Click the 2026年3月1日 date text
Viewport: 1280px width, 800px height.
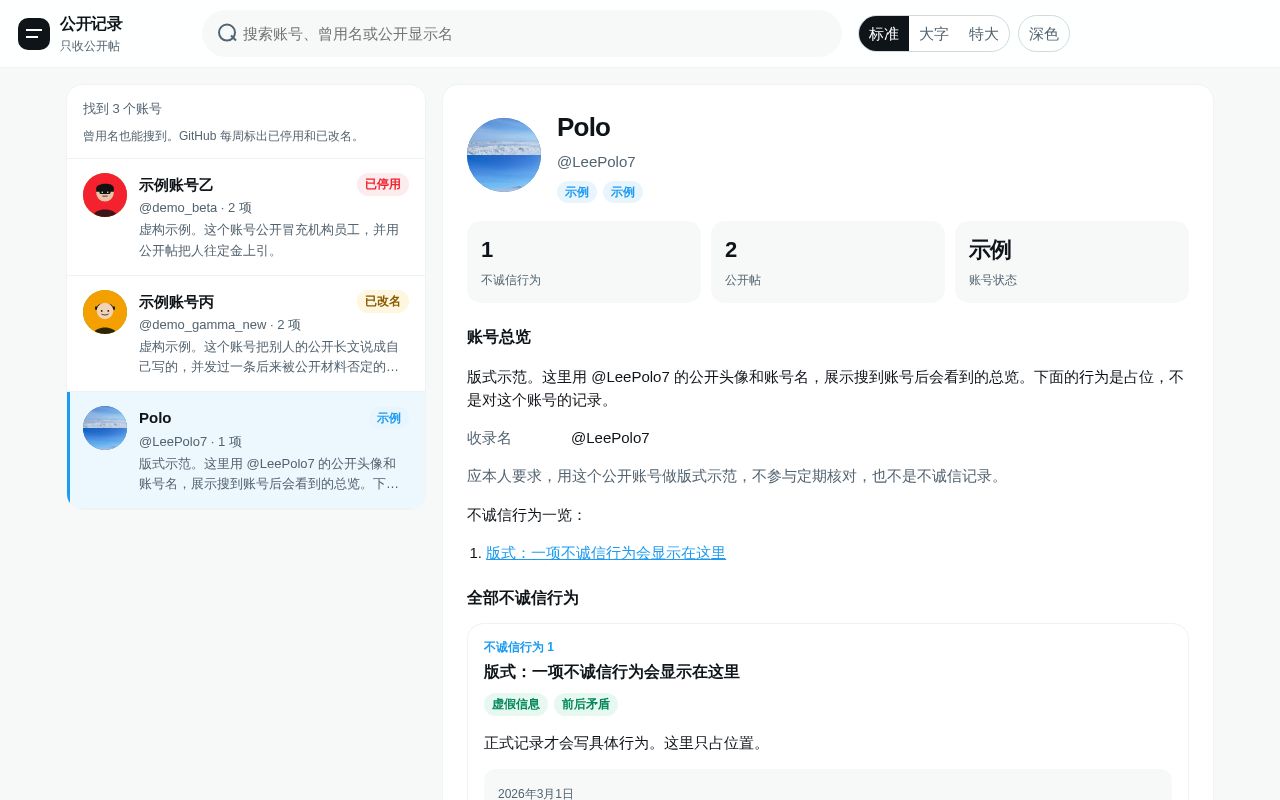536,794
